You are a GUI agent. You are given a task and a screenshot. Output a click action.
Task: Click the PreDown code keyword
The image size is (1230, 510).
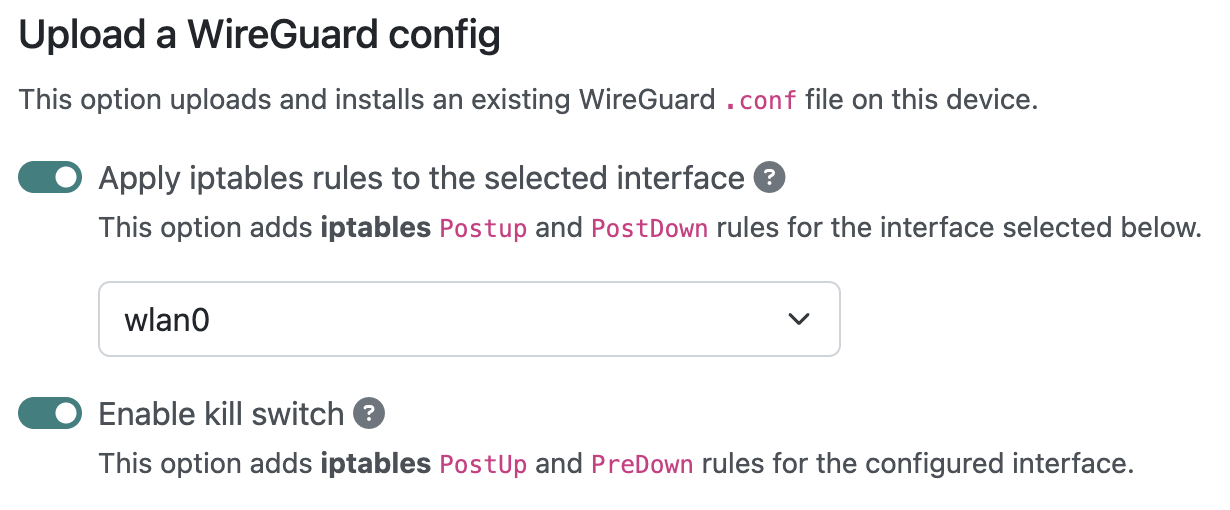coord(643,465)
